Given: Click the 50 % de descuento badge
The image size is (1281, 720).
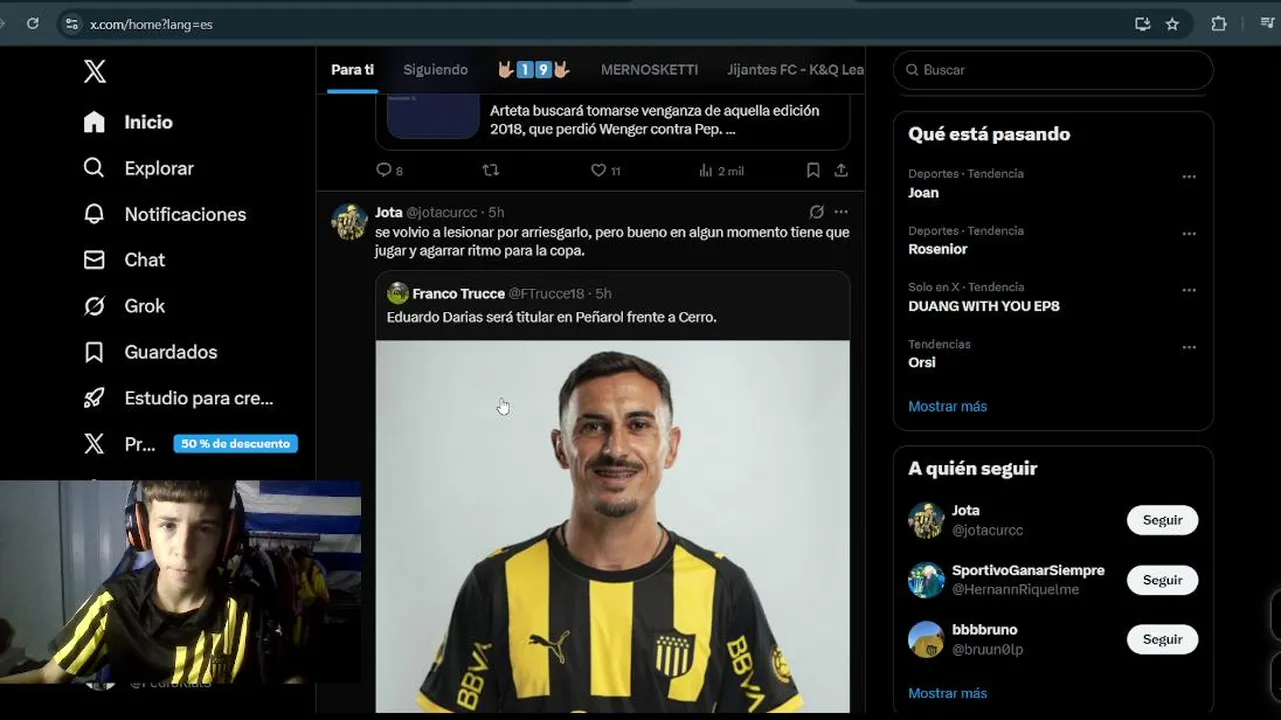Looking at the screenshot, I should (x=236, y=444).
